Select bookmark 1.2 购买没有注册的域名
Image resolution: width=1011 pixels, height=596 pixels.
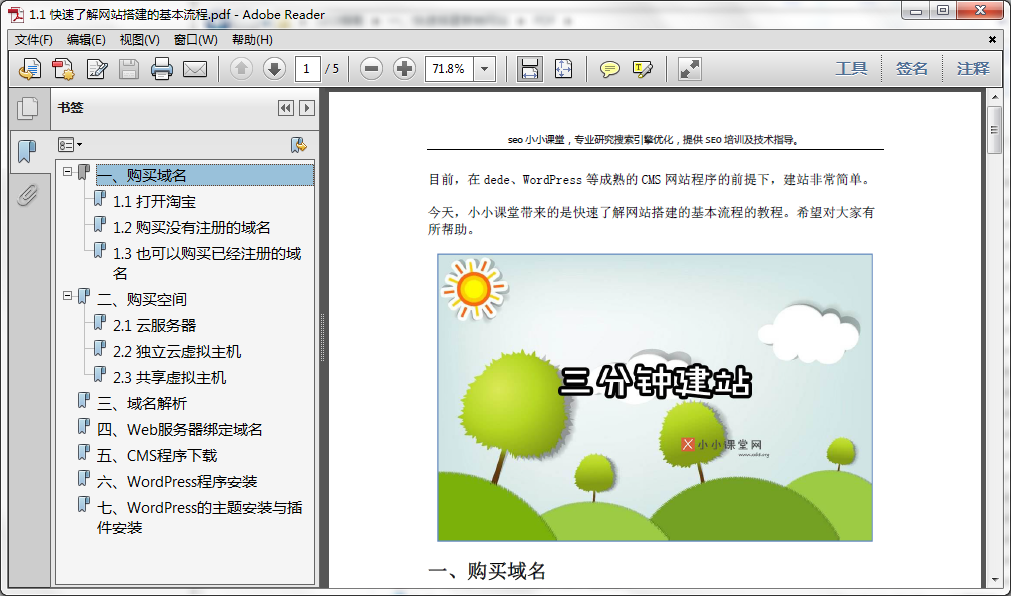pyautogui.click(x=191, y=227)
